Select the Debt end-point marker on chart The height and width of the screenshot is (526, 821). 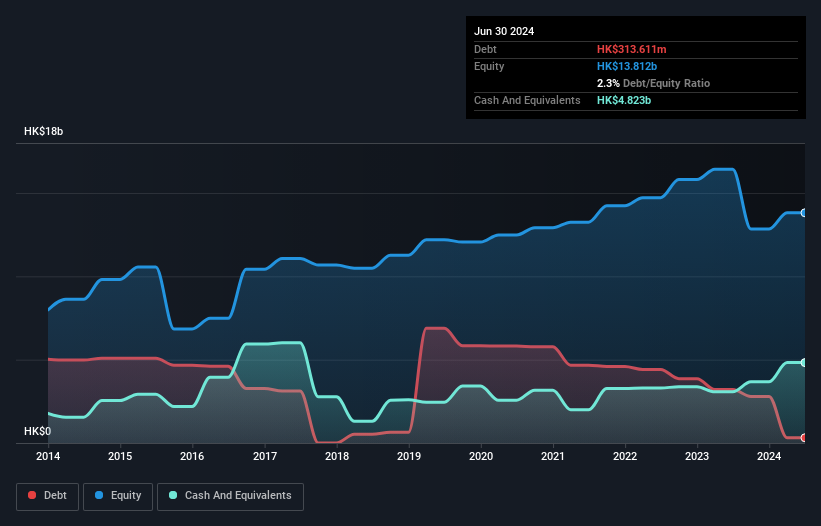coord(804,438)
